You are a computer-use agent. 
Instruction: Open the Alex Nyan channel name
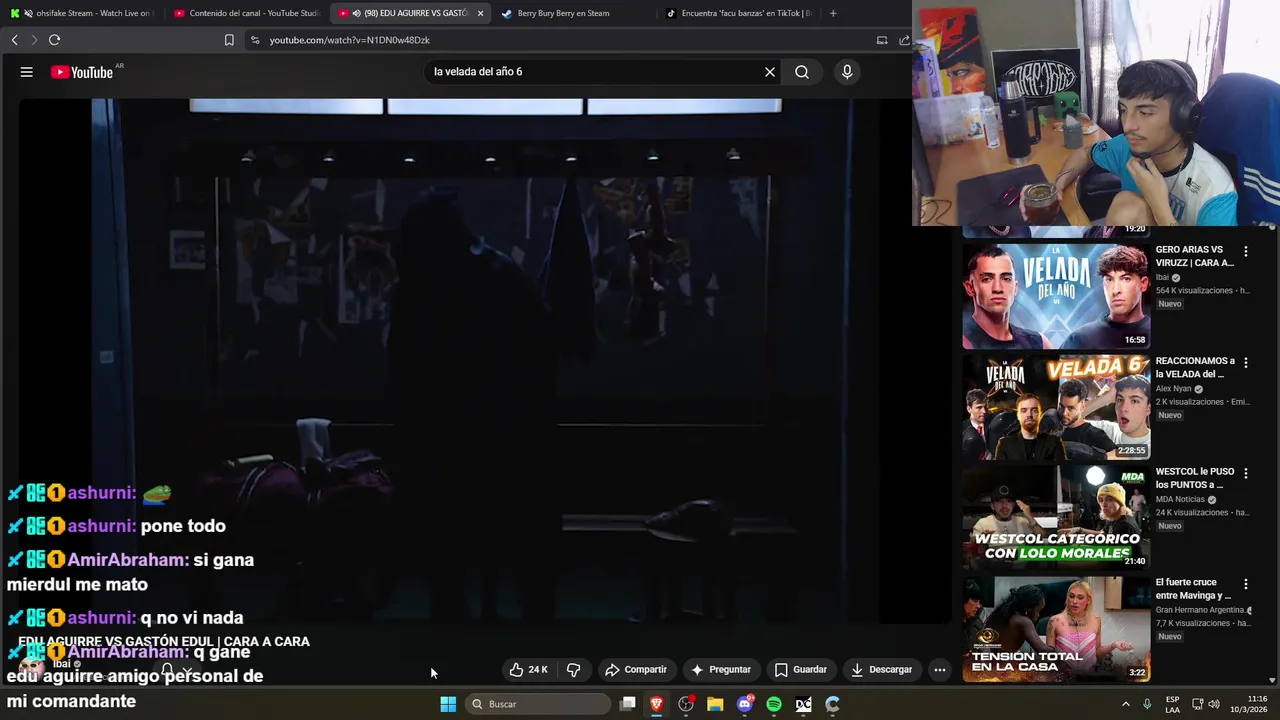1174,389
